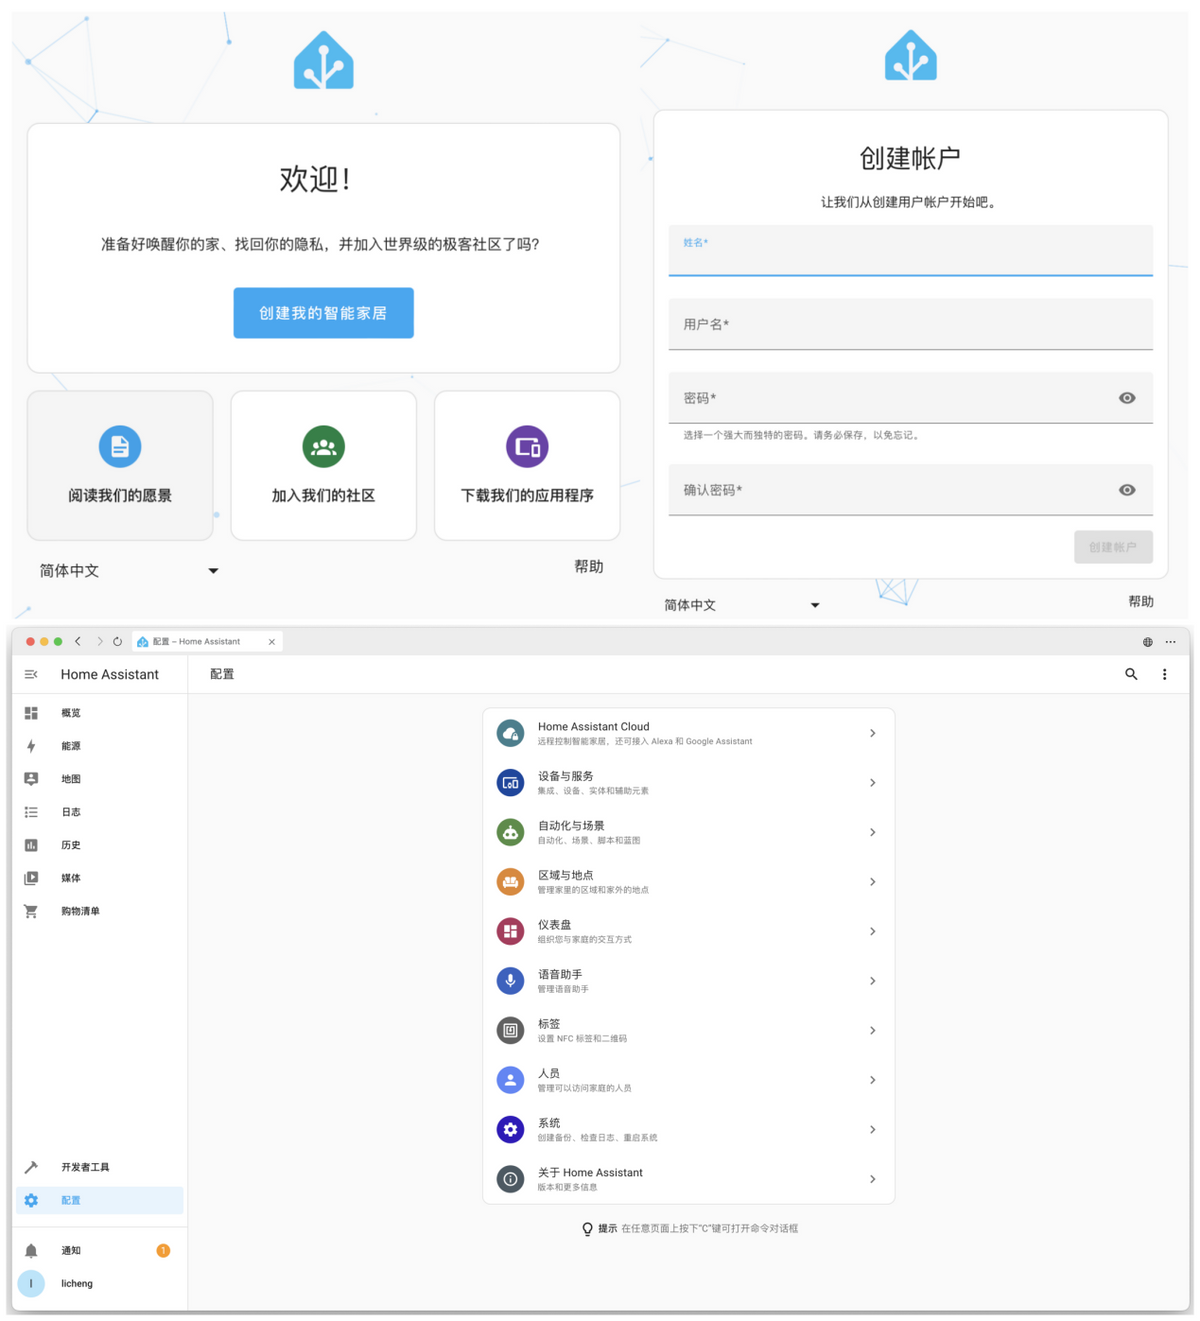
Task: Click the robot icon for 自动化与场景
Action: pos(510,832)
